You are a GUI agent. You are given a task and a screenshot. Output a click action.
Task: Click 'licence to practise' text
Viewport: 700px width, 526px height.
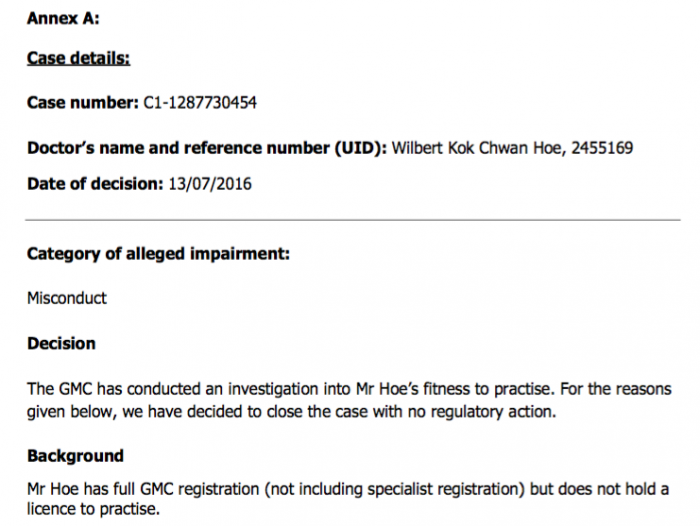point(93,509)
